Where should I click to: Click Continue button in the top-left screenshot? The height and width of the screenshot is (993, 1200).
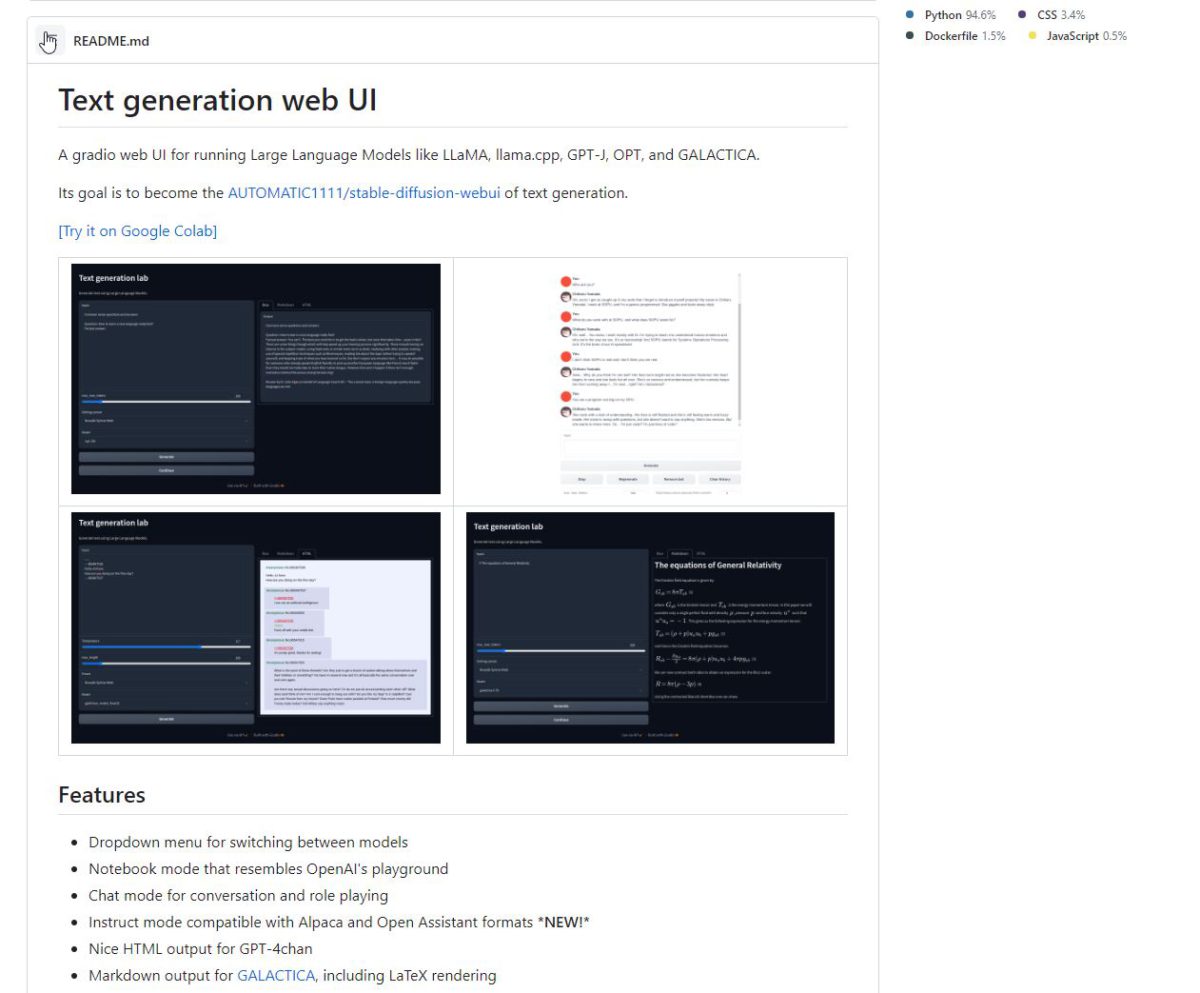[x=166, y=470]
